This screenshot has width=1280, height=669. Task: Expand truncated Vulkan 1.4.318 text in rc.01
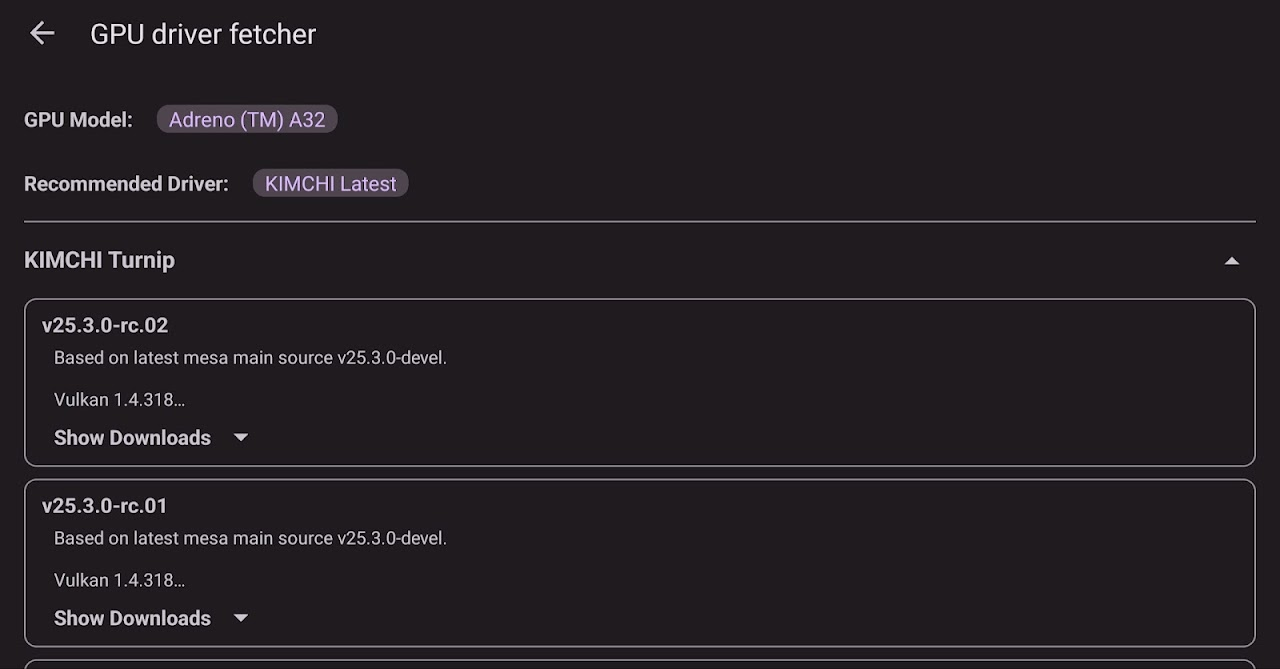click(x=119, y=580)
